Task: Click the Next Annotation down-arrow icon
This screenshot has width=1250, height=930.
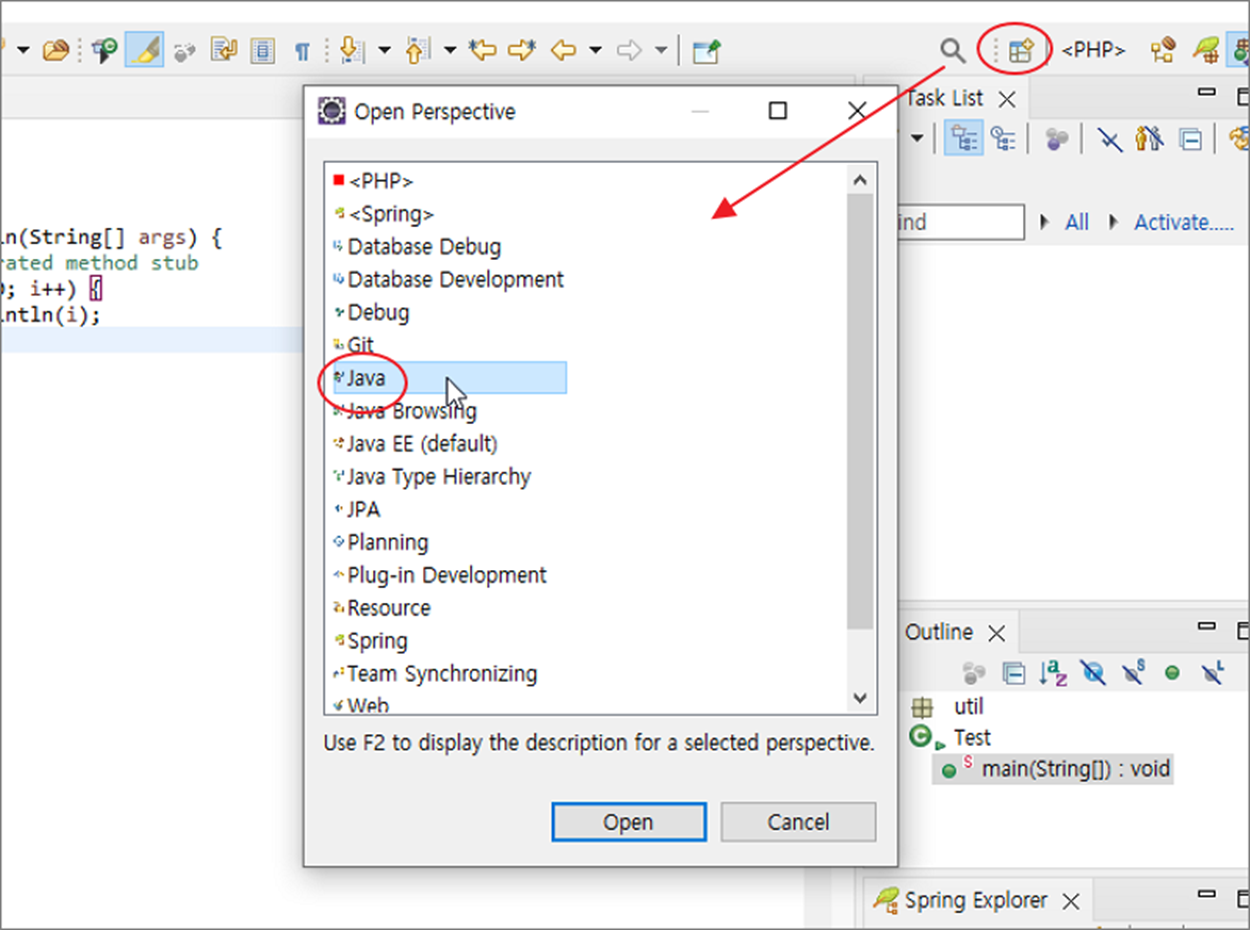Action: [350, 50]
